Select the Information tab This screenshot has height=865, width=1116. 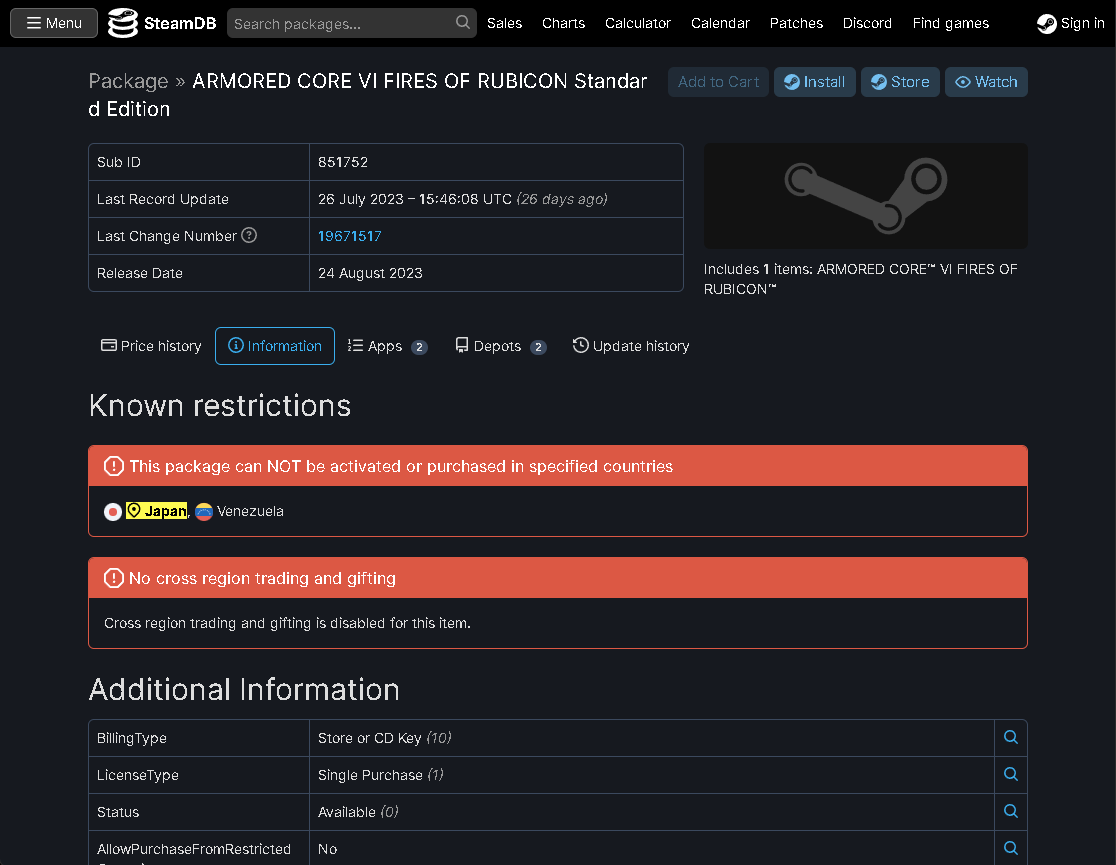[275, 346]
